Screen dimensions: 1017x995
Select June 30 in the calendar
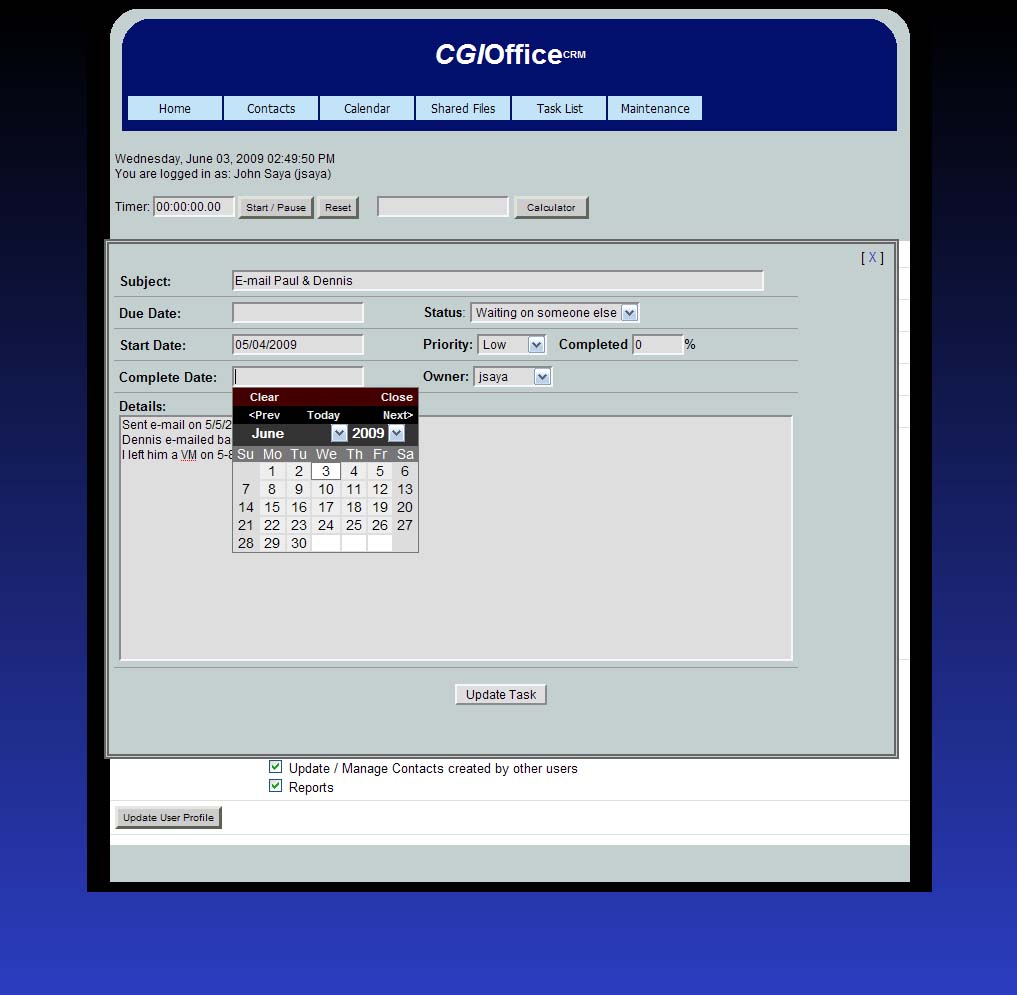click(299, 543)
